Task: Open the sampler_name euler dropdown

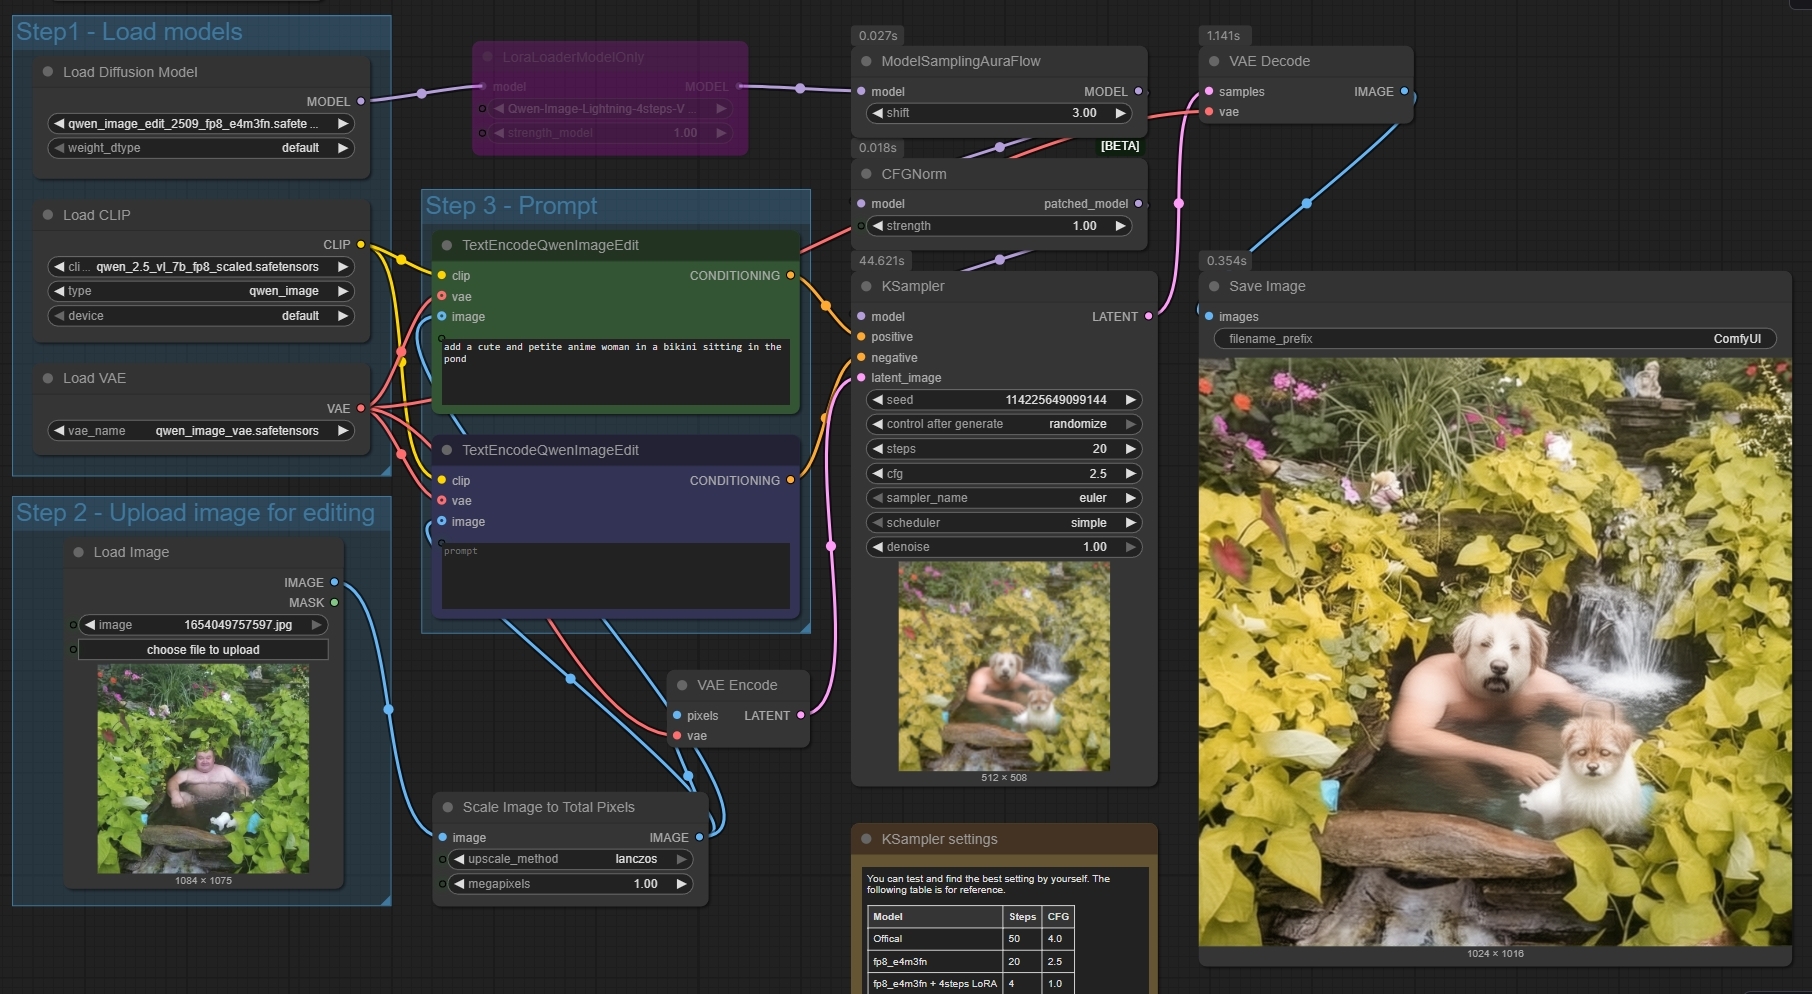Action: click(x=1004, y=498)
